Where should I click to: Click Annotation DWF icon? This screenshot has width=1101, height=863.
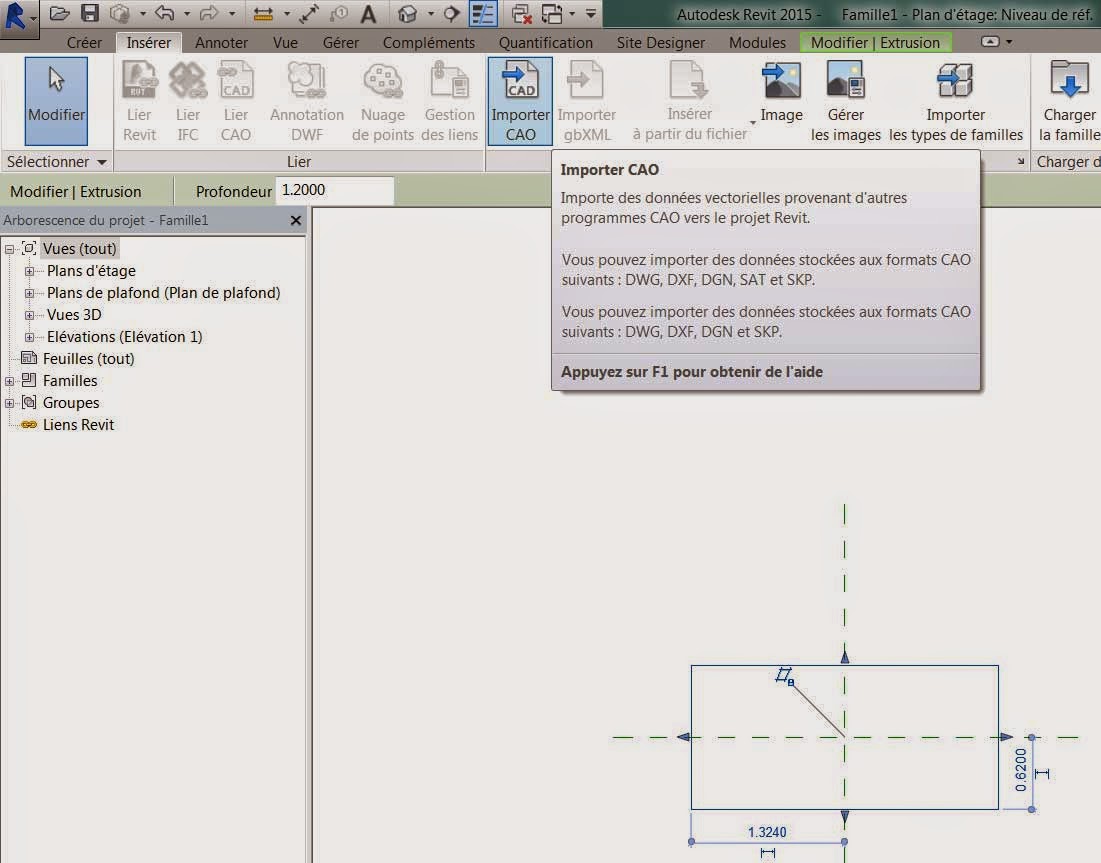click(307, 100)
